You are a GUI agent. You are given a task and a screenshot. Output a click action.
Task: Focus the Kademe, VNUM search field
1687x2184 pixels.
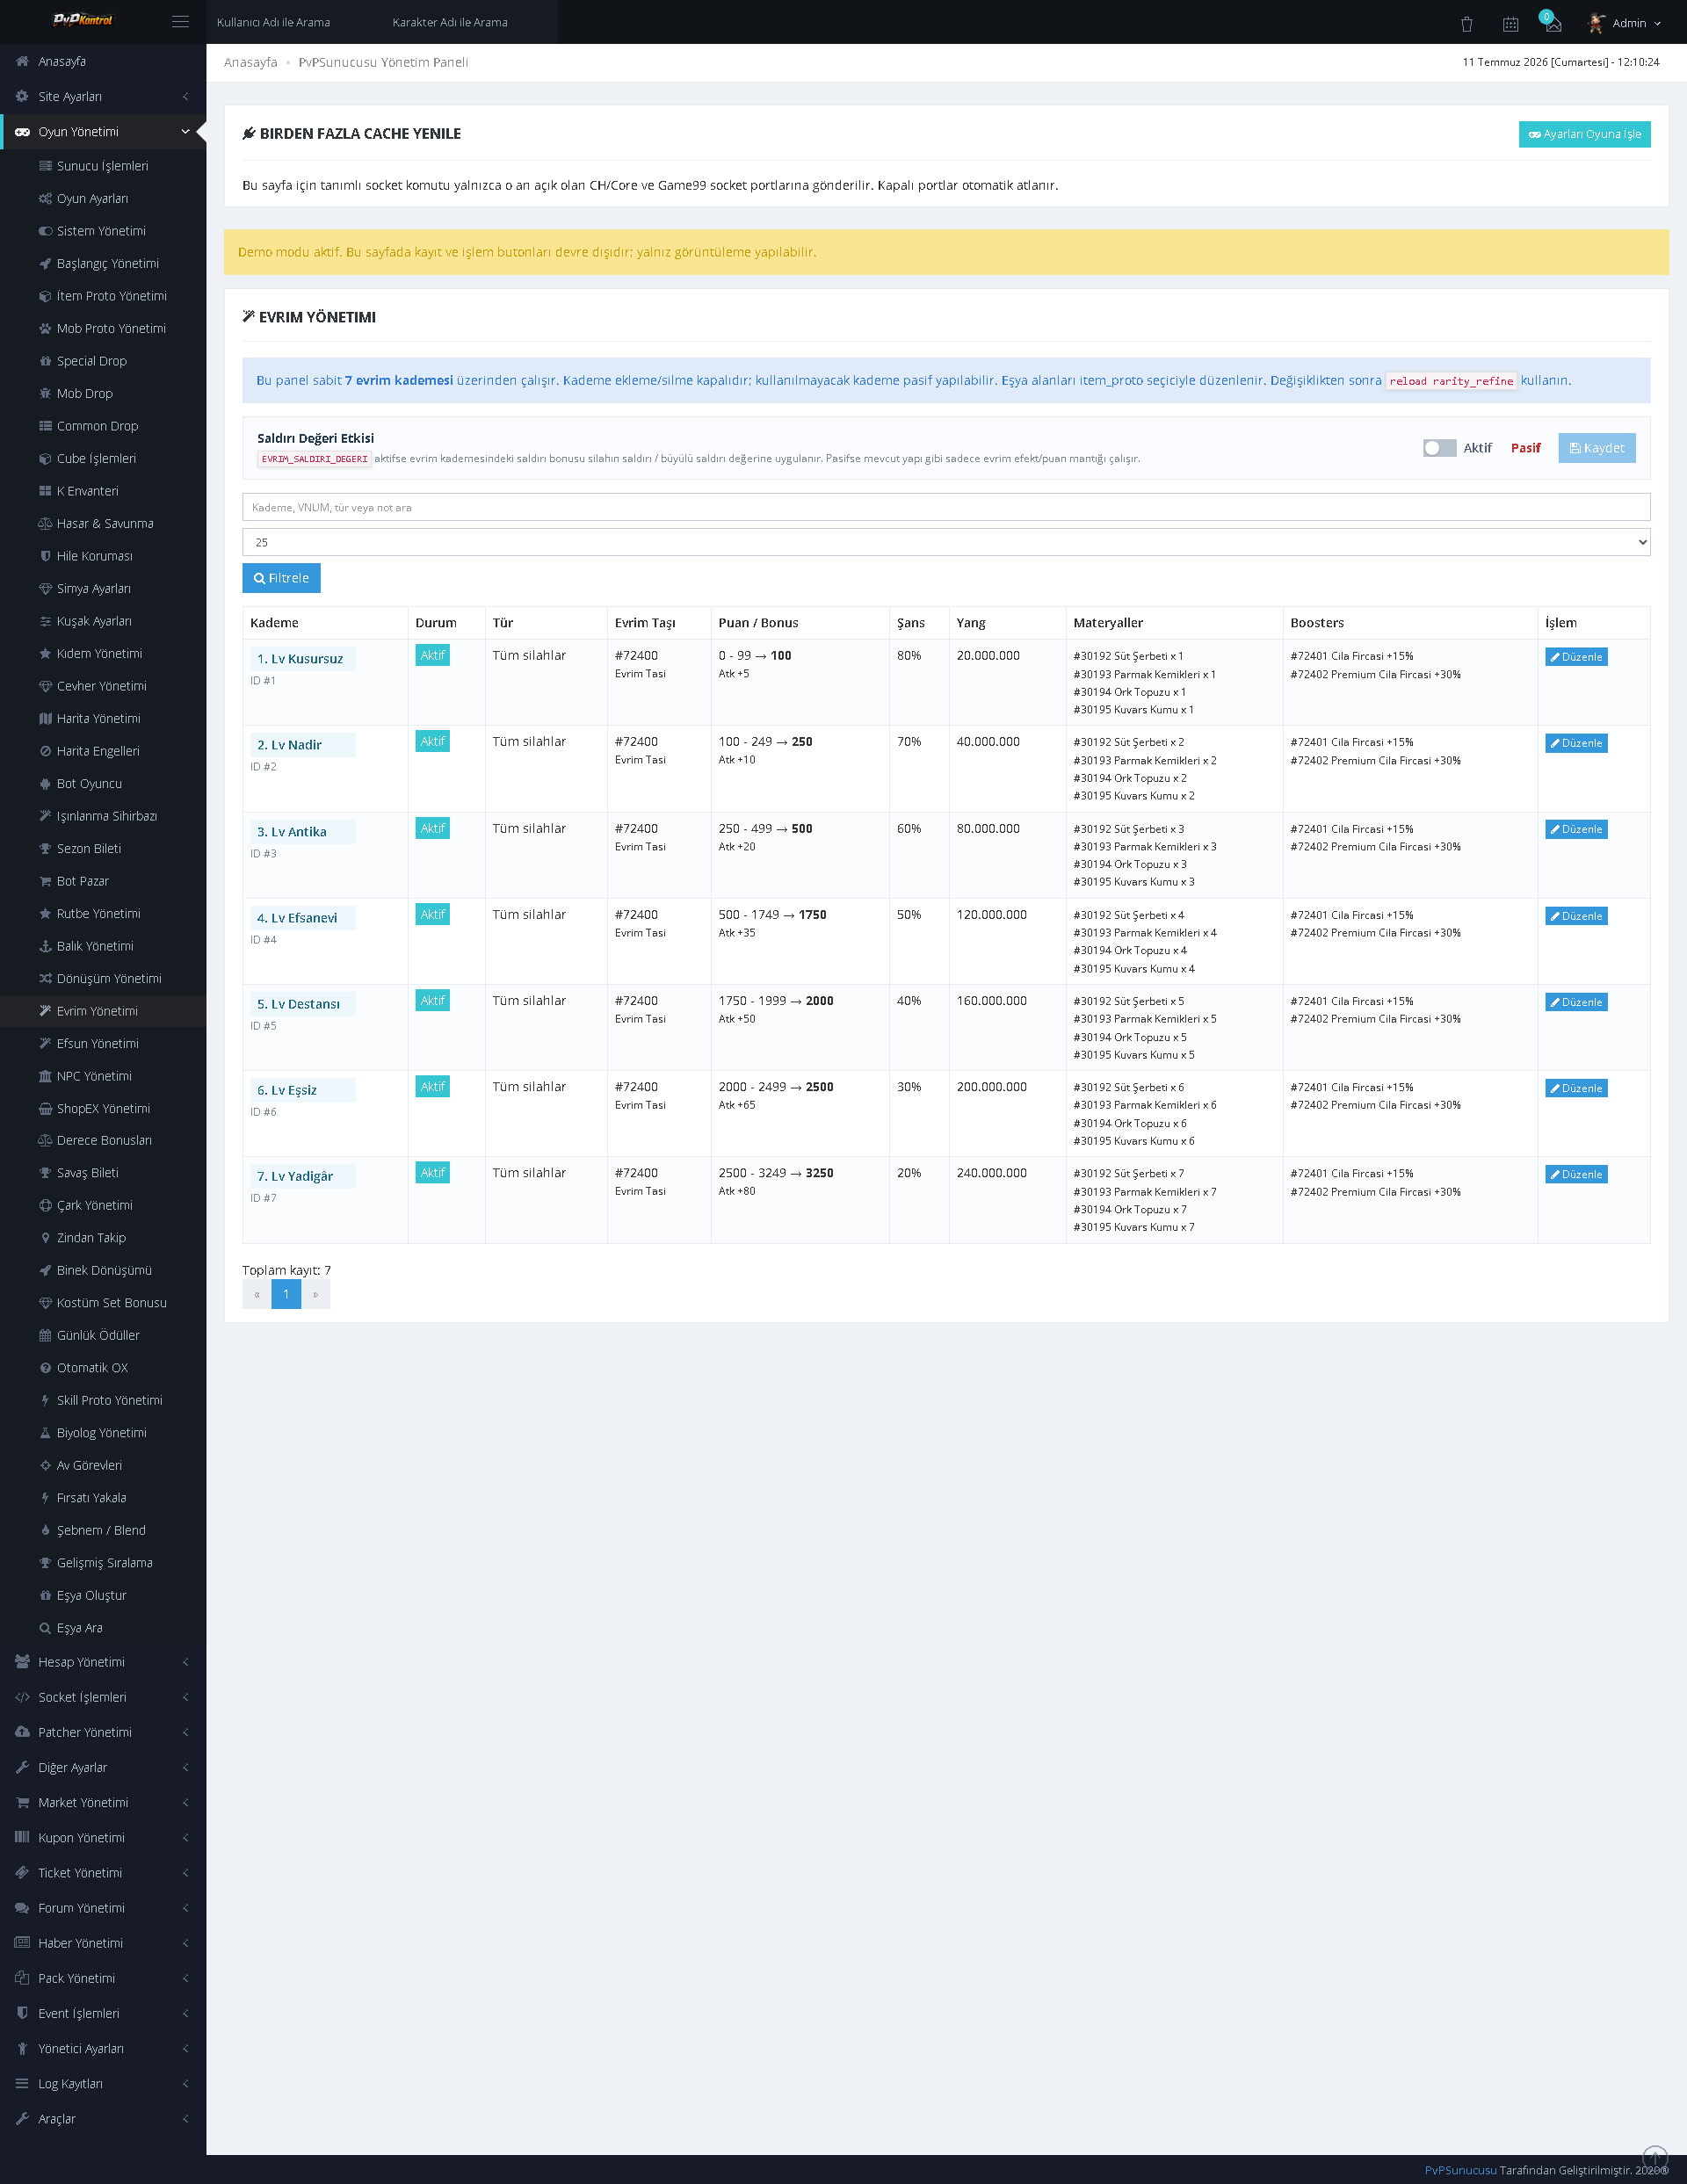tap(946, 507)
